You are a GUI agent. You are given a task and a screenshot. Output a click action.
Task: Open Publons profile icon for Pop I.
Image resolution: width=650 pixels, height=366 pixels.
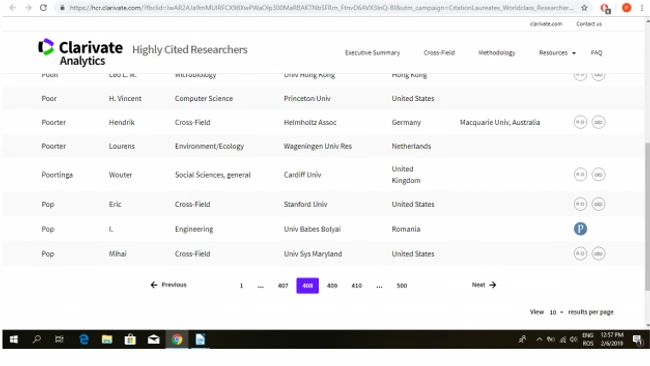580,229
